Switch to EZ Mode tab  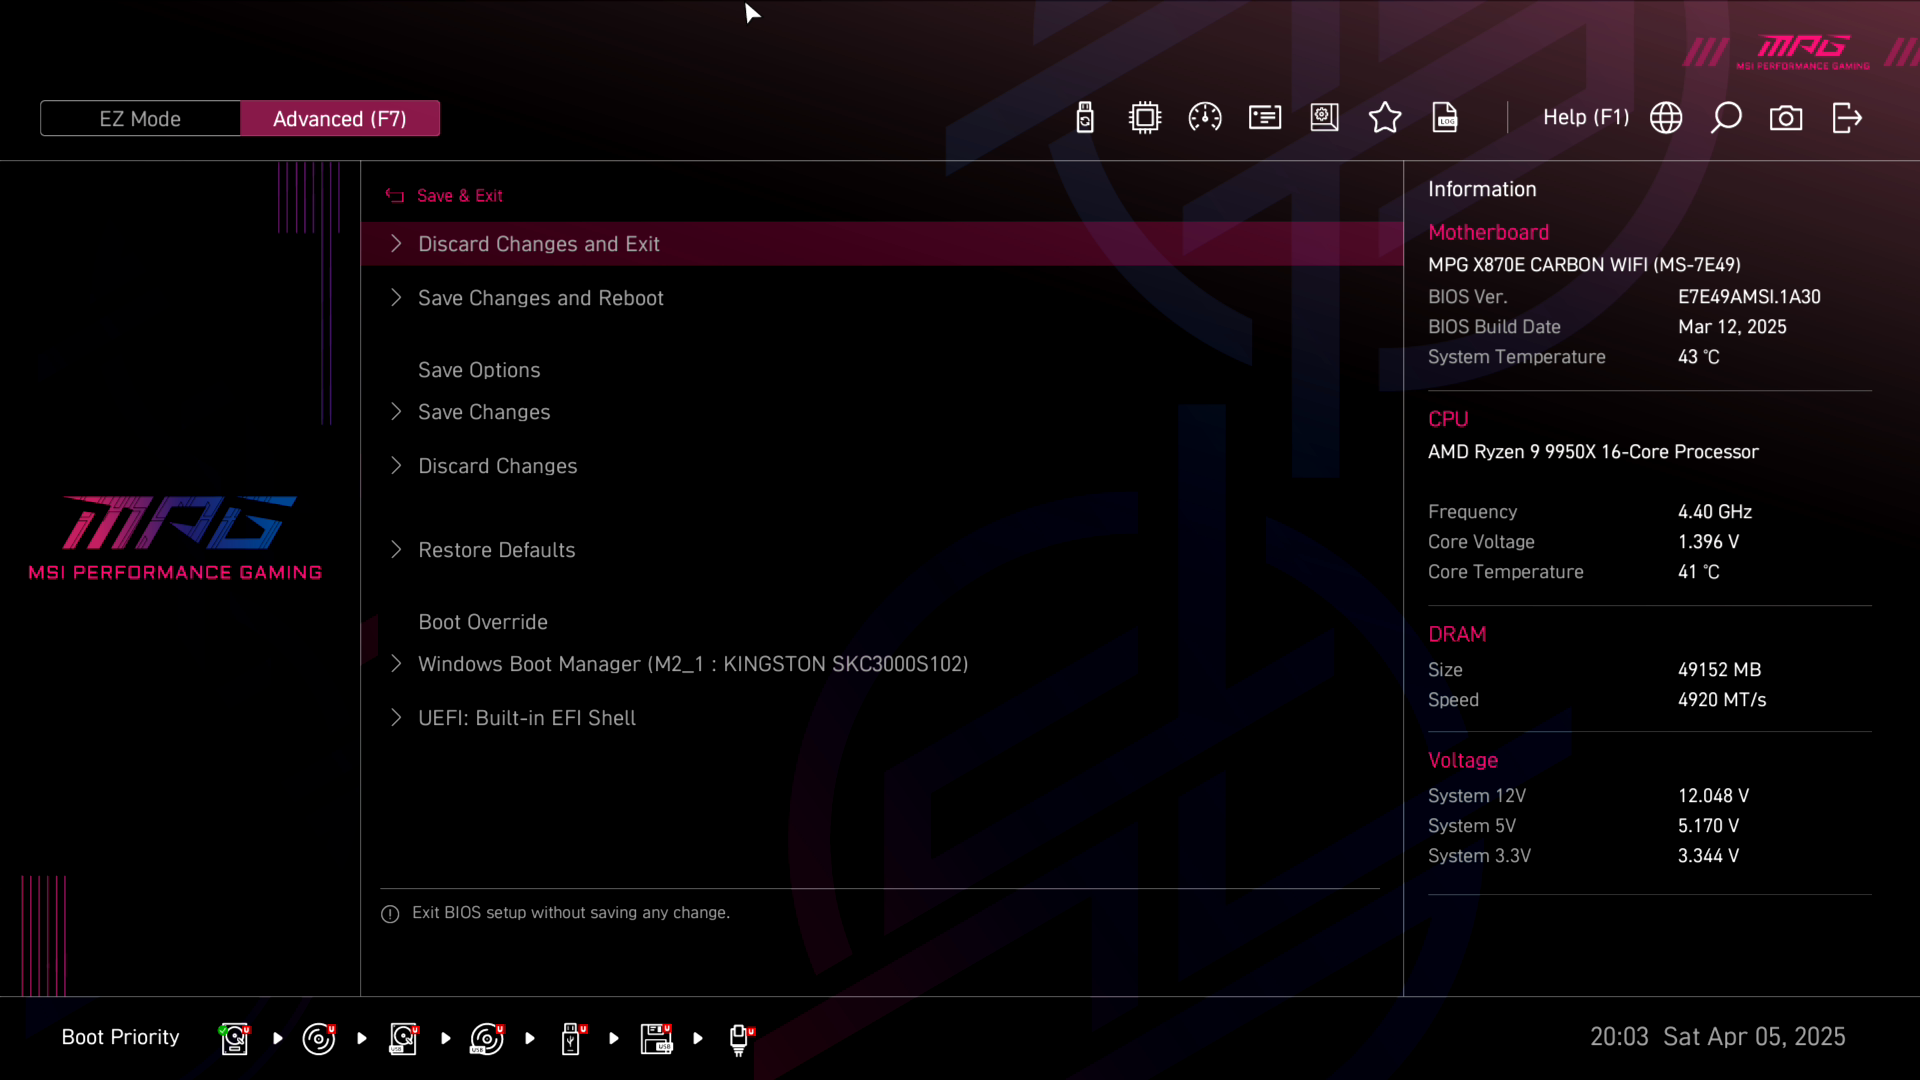coord(140,118)
